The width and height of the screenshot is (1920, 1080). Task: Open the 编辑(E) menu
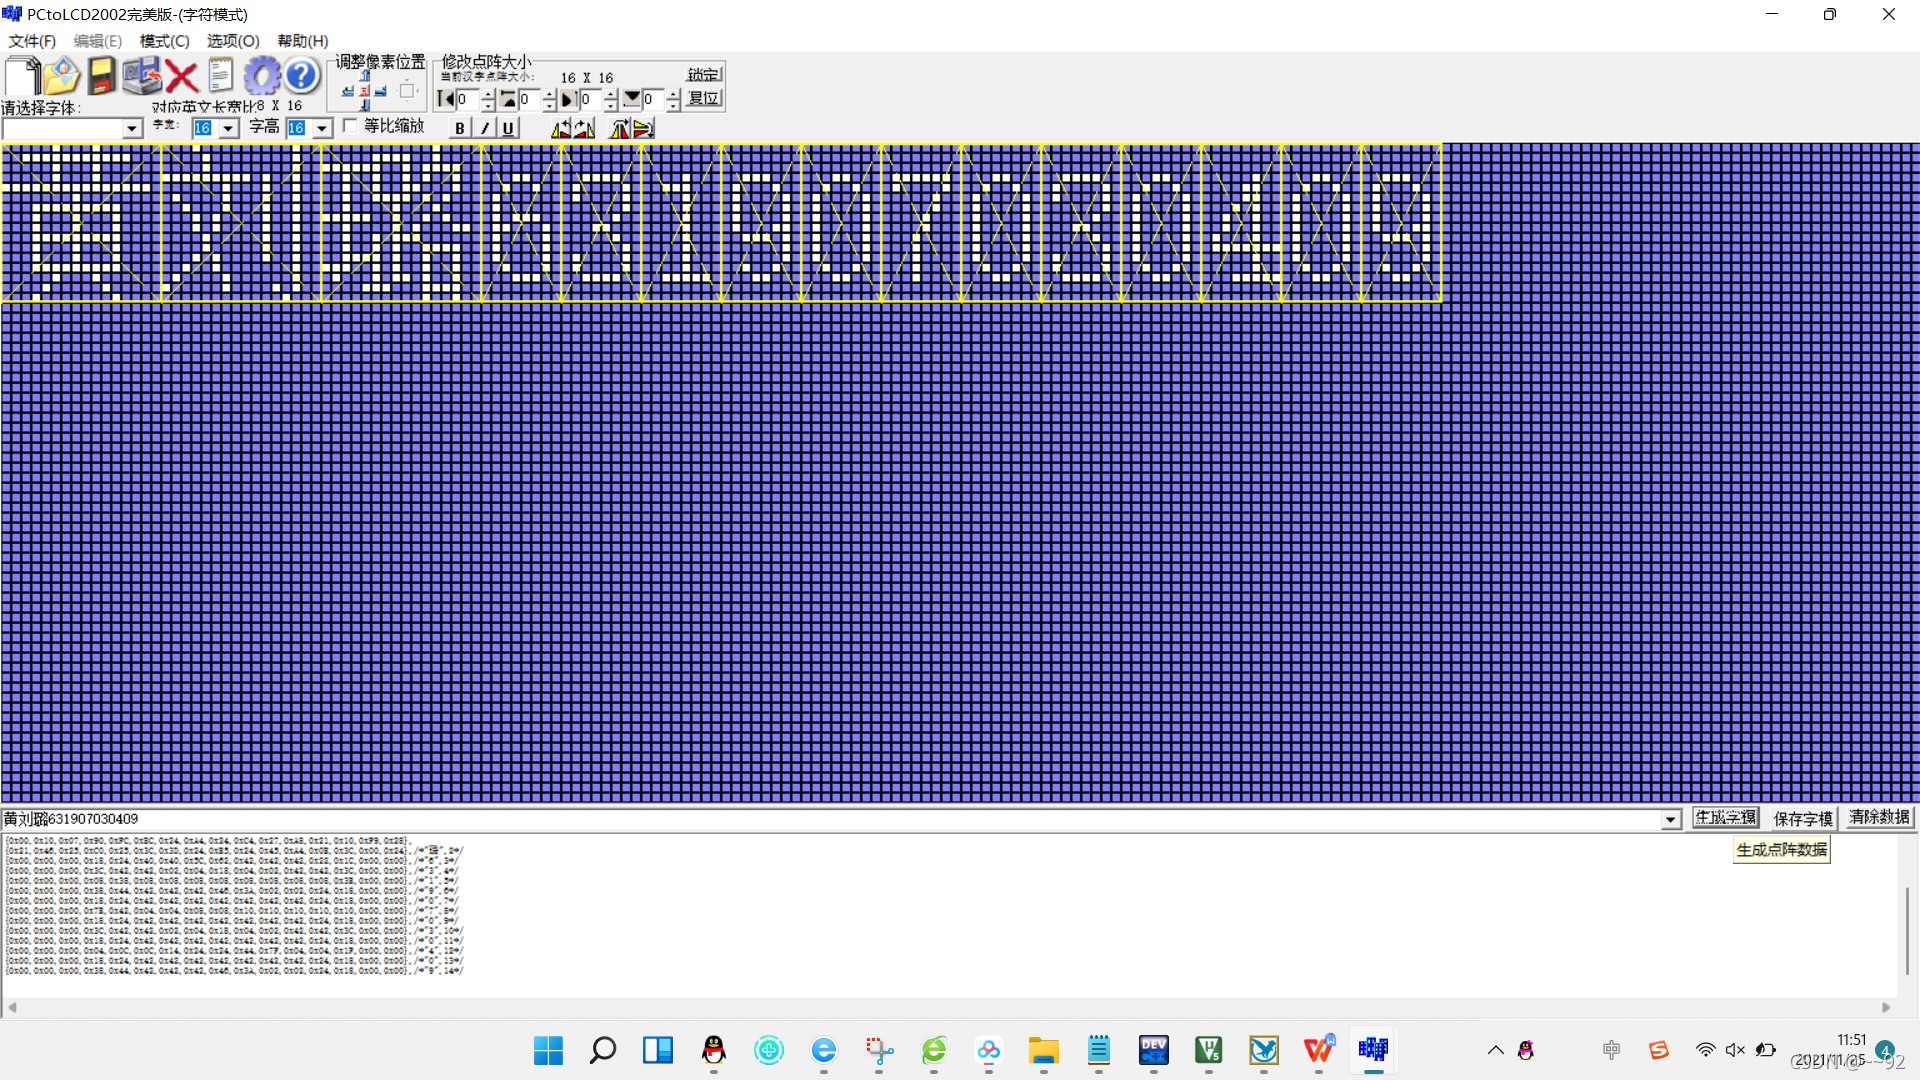click(x=98, y=41)
